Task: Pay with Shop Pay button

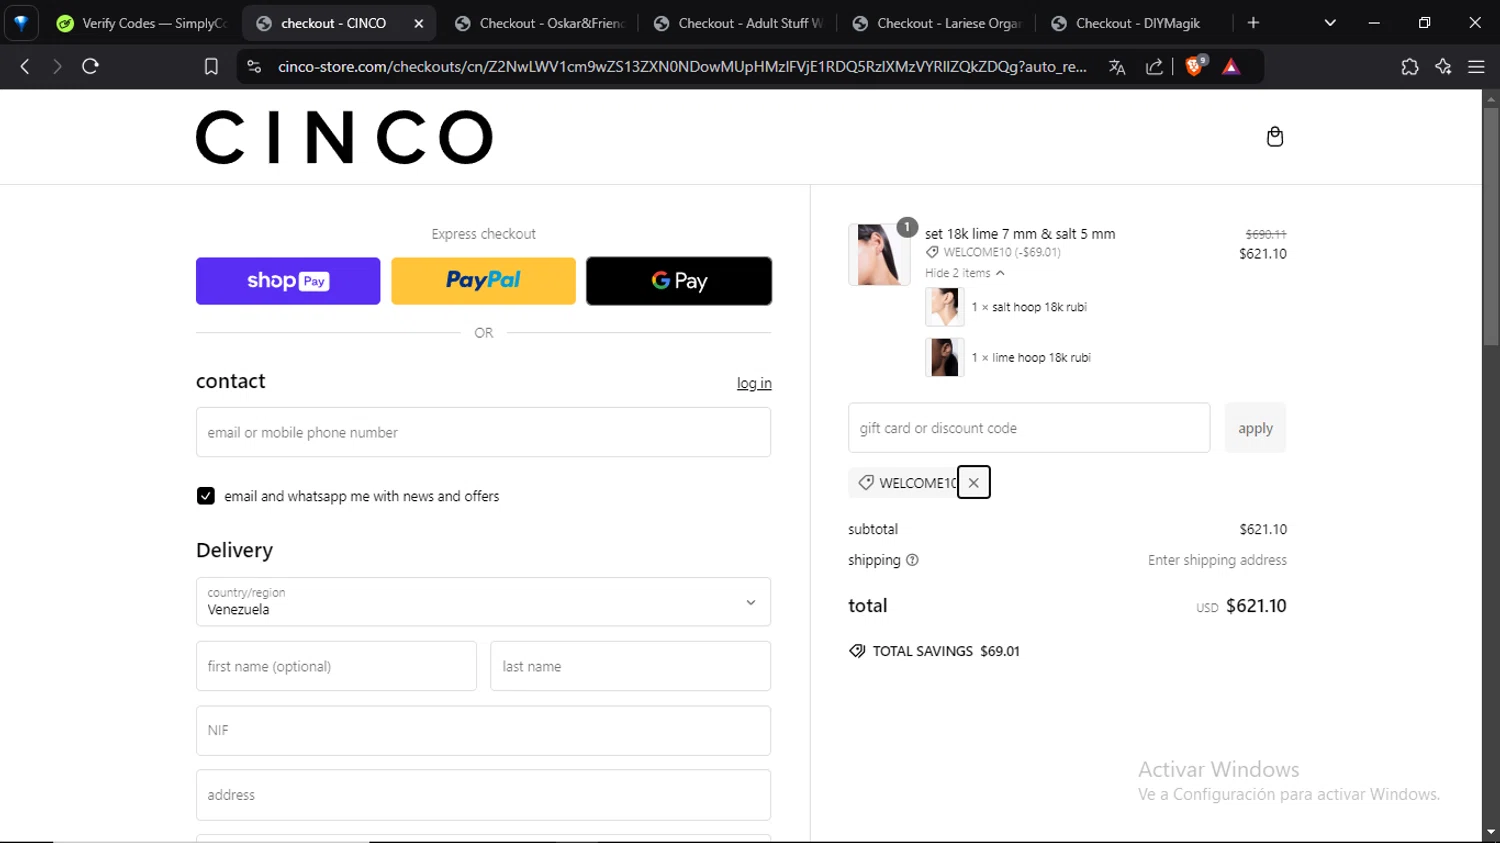Action: (x=288, y=281)
